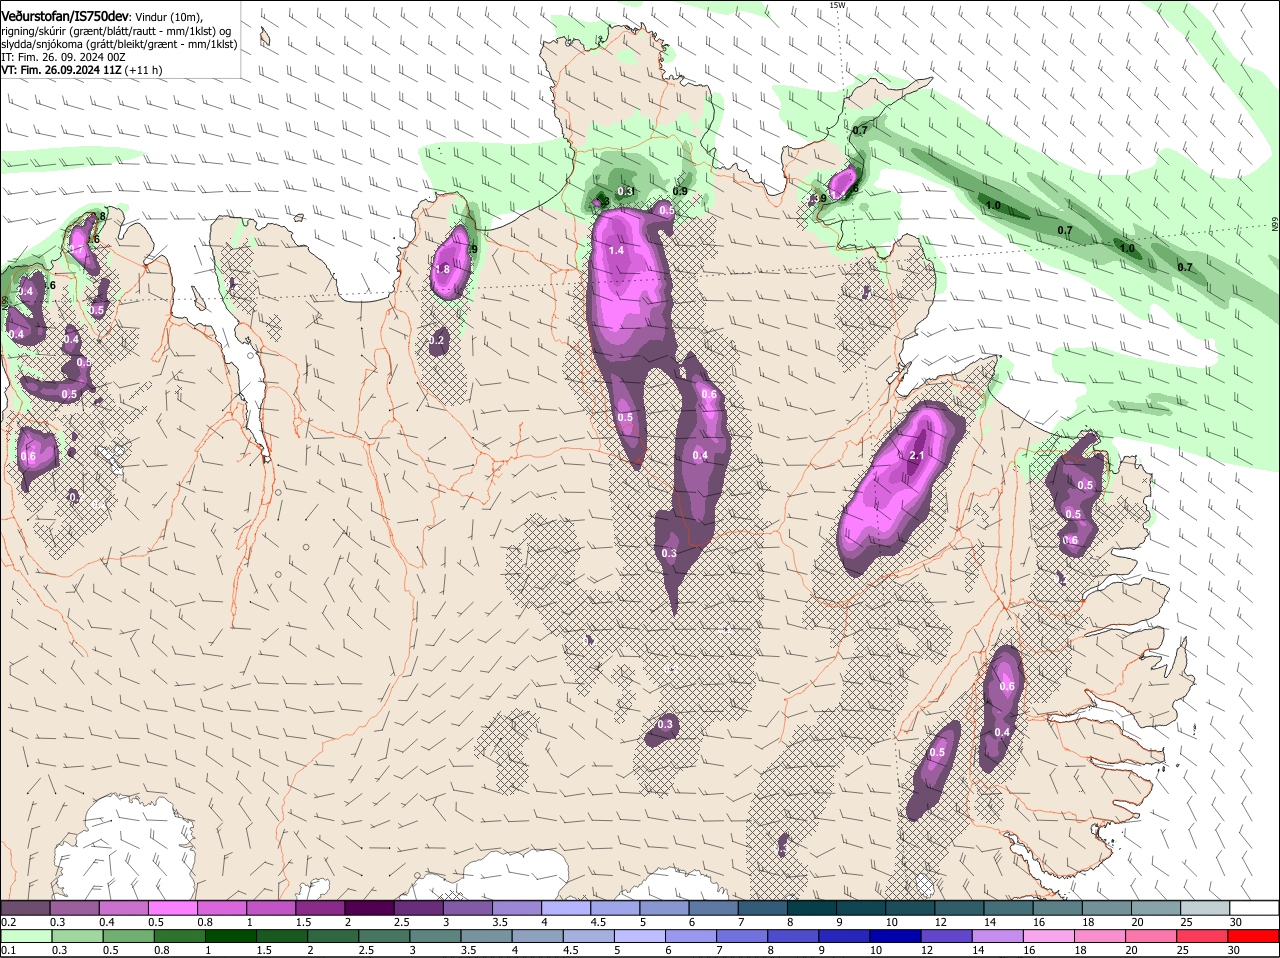This screenshot has height=958, width=1280.
Task: Click the 2.1 precipitation value on the map
Action: click(917, 455)
